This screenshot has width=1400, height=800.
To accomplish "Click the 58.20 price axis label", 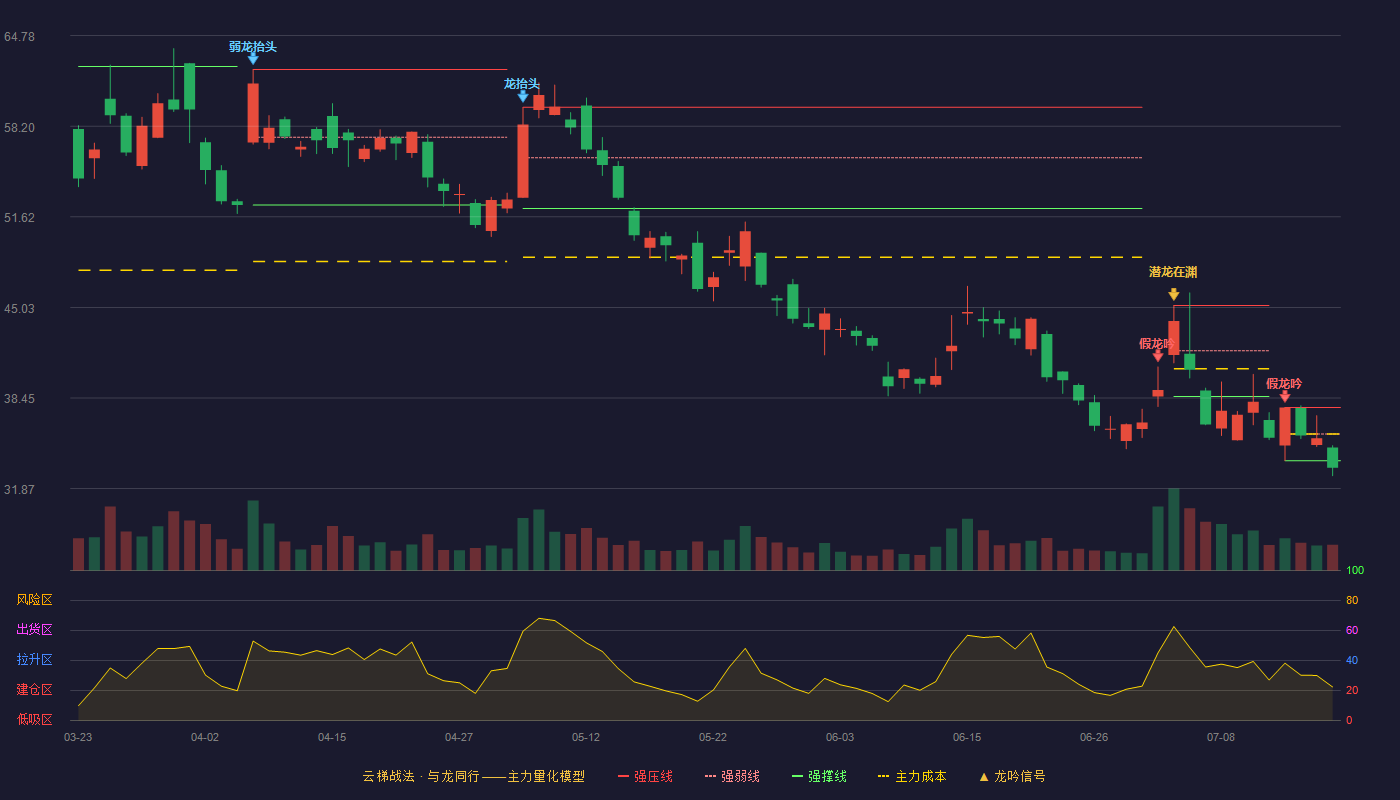I will [19, 128].
